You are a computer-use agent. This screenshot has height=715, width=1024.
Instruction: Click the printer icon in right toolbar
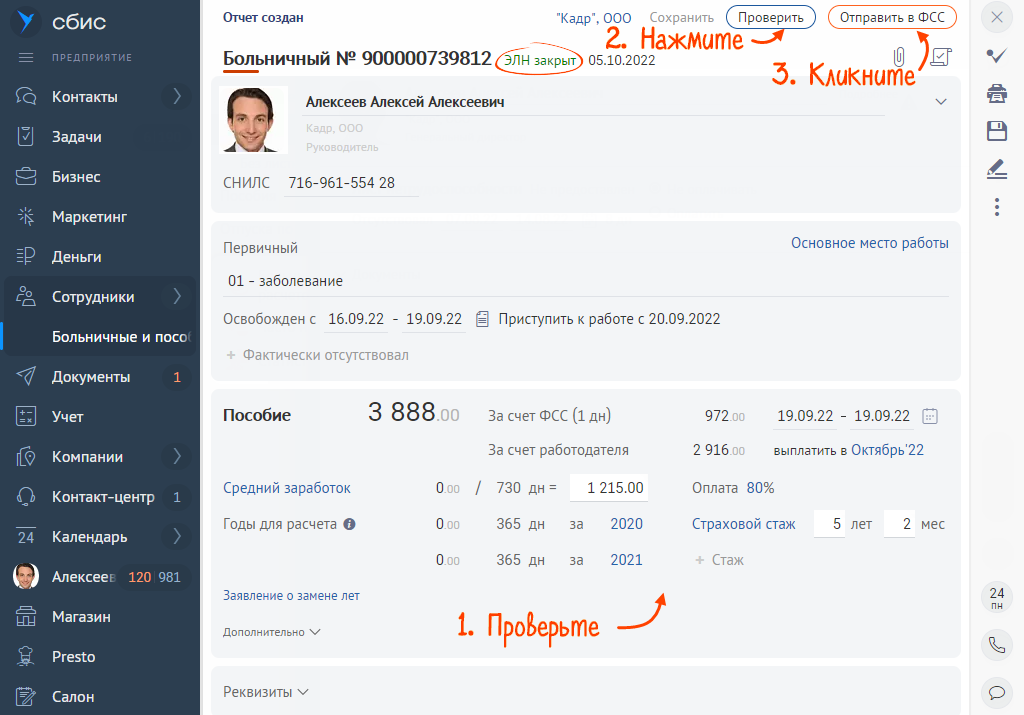(996, 94)
